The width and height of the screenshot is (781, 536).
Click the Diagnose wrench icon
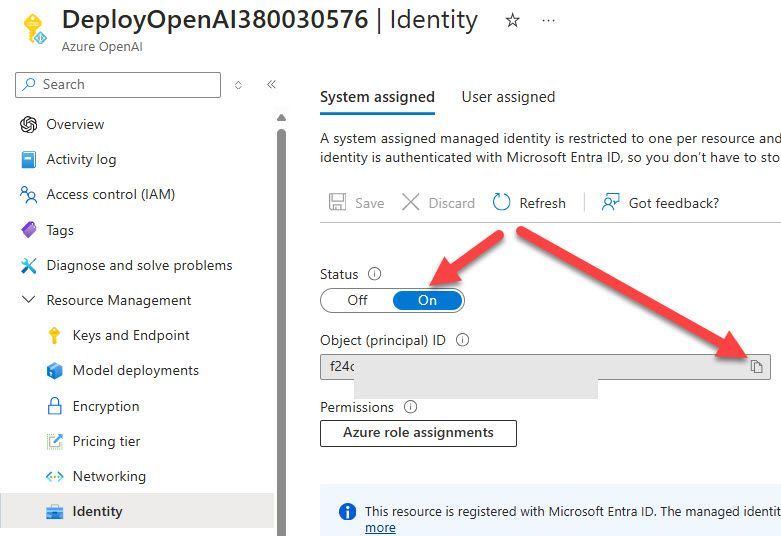(28, 266)
